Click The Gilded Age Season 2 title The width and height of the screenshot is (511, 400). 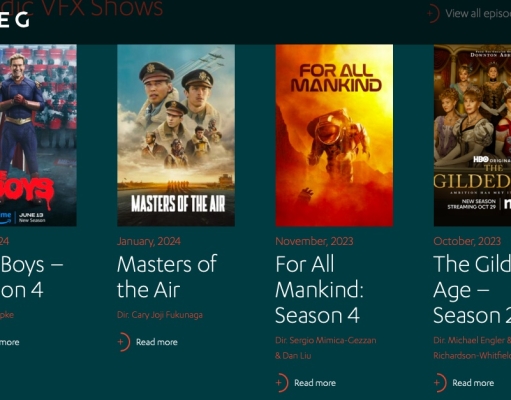tap(472, 290)
